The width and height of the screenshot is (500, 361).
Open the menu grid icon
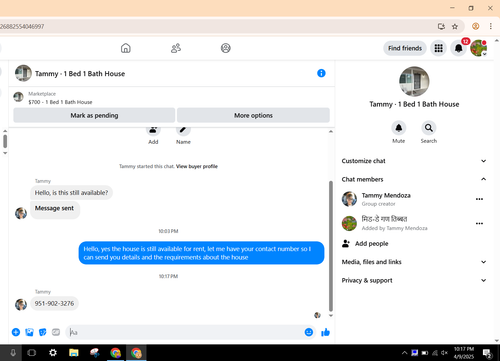438,48
